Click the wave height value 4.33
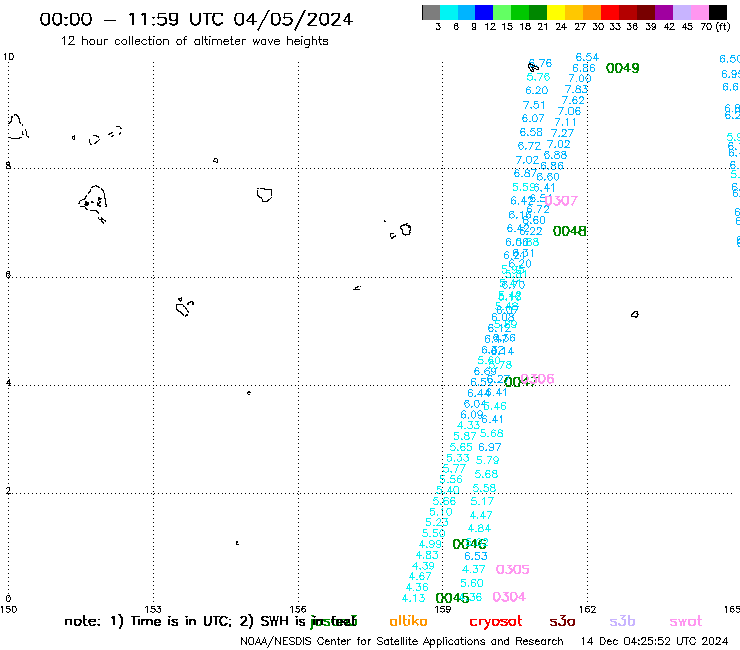Screen dimensions: 740x650 [469, 425]
